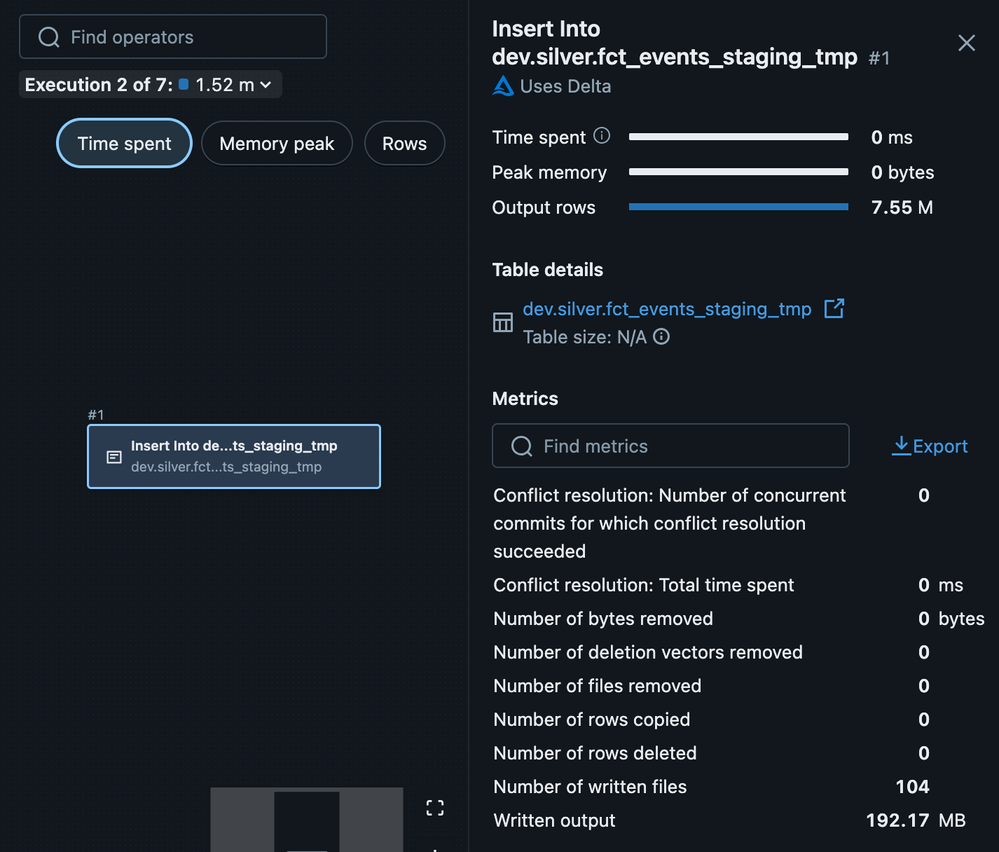
Task: Click the table icon under Table details
Action: point(503,322)
